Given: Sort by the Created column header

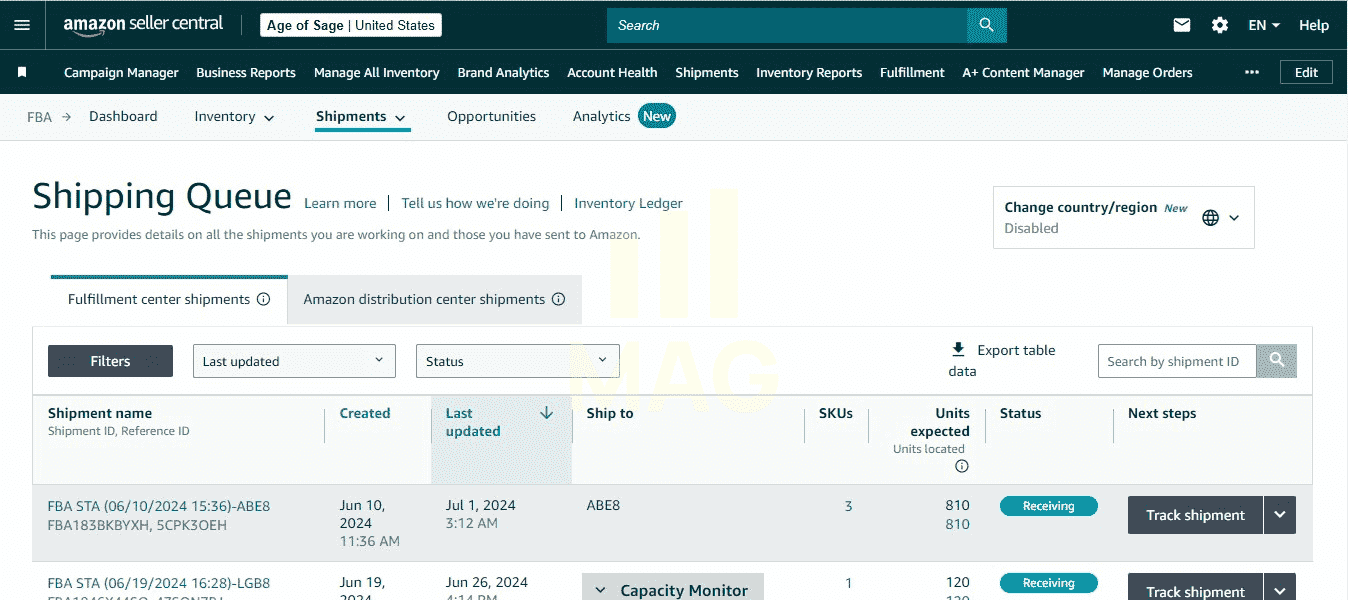Looking at the screenshot, I should 365,413.
